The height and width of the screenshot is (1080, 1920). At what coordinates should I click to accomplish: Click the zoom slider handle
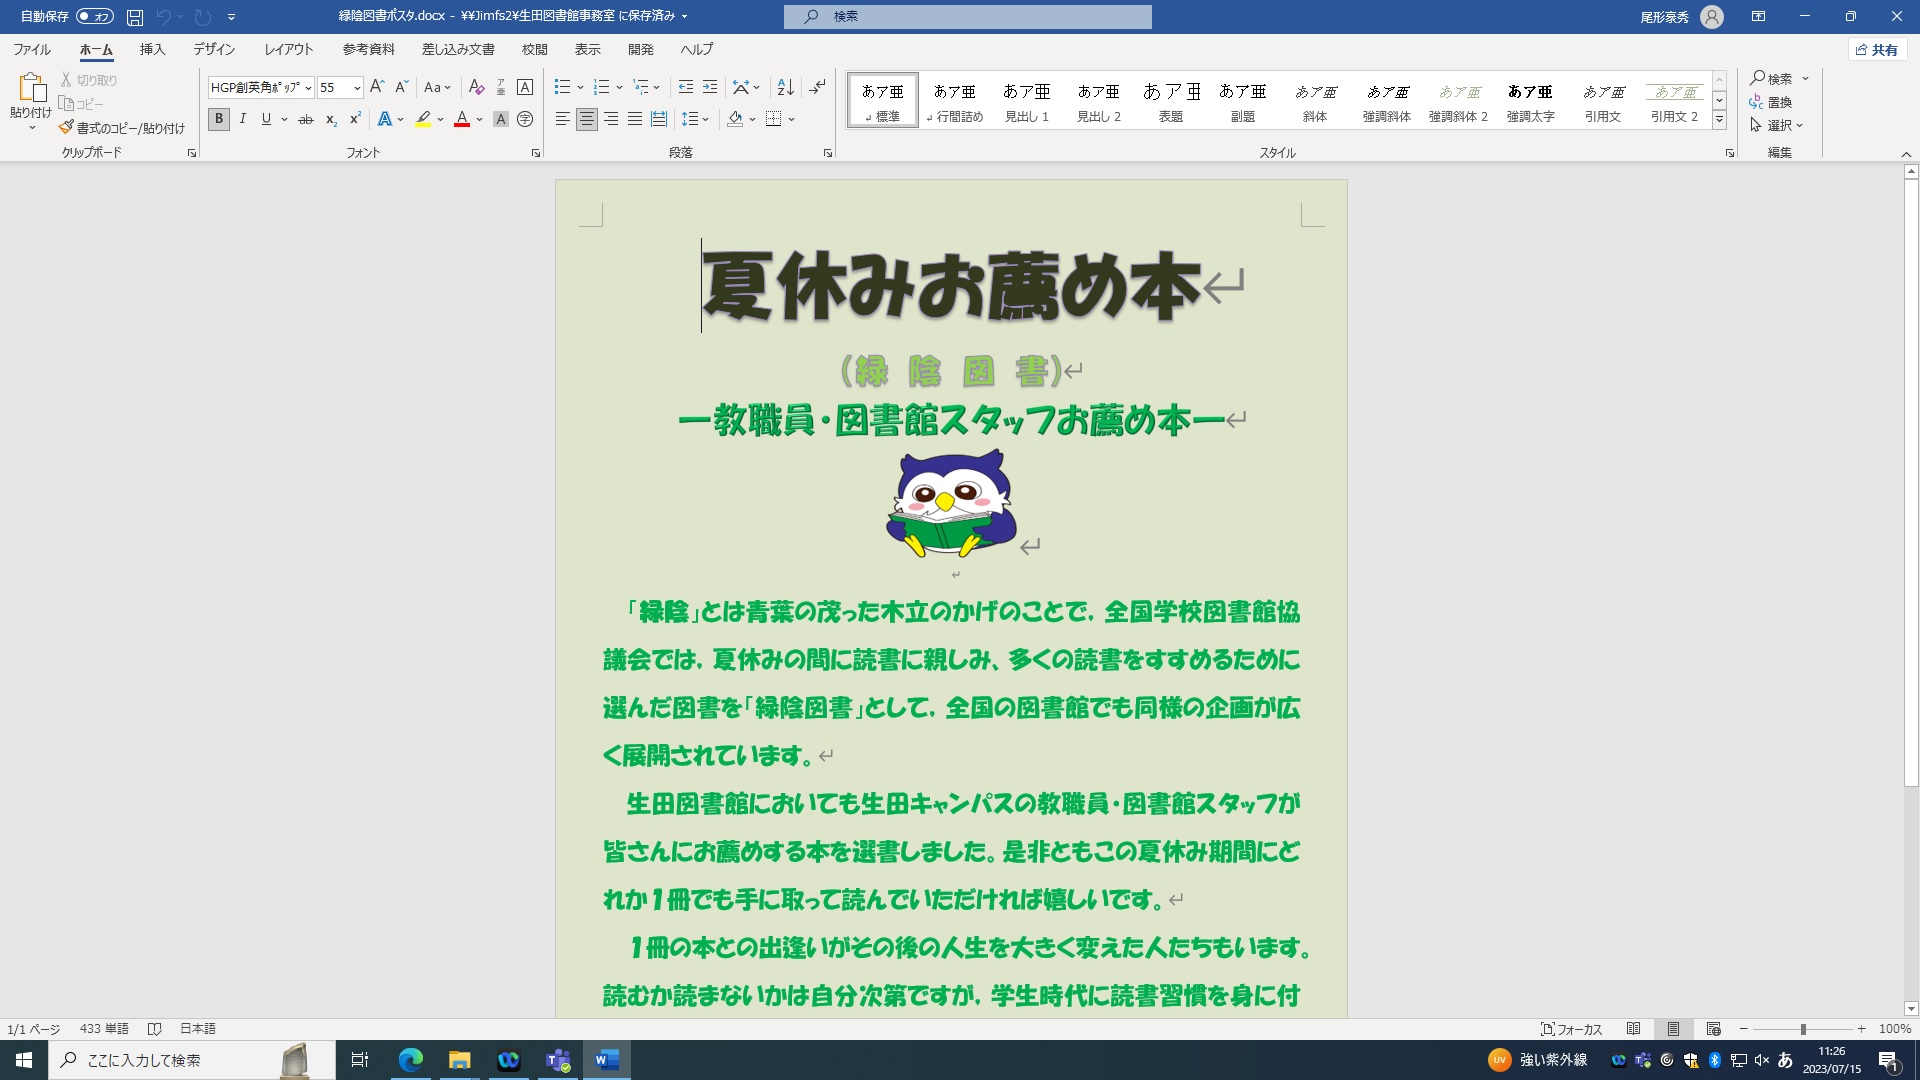tap(1803, 1029)
